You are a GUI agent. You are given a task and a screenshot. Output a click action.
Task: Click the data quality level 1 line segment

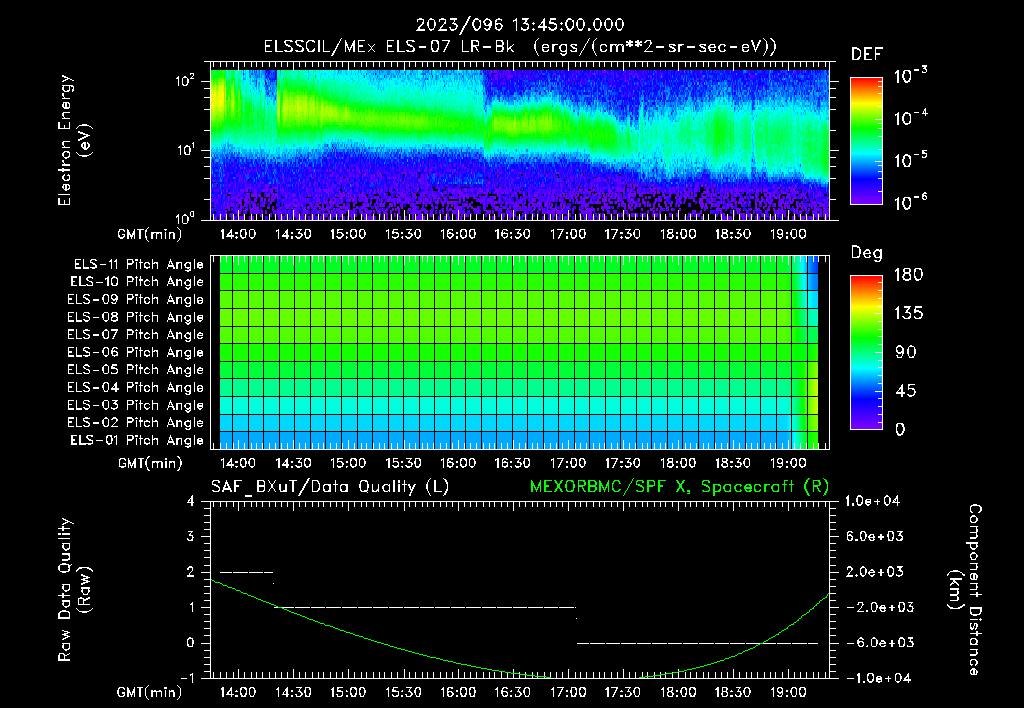click(x=426, y=607)
